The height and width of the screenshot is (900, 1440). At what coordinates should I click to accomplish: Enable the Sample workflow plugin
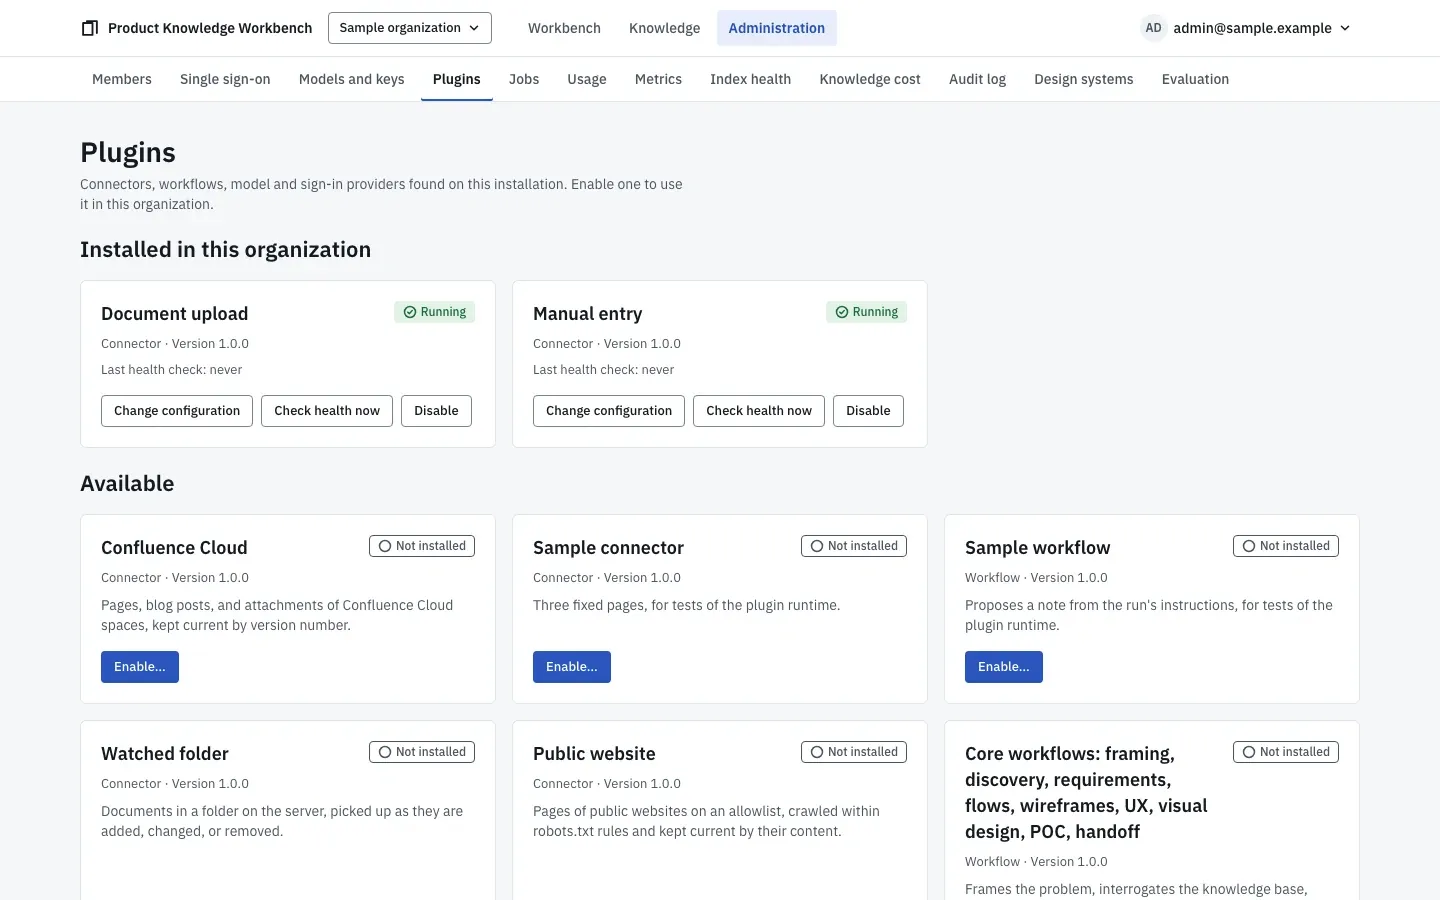click(1004, 667)
